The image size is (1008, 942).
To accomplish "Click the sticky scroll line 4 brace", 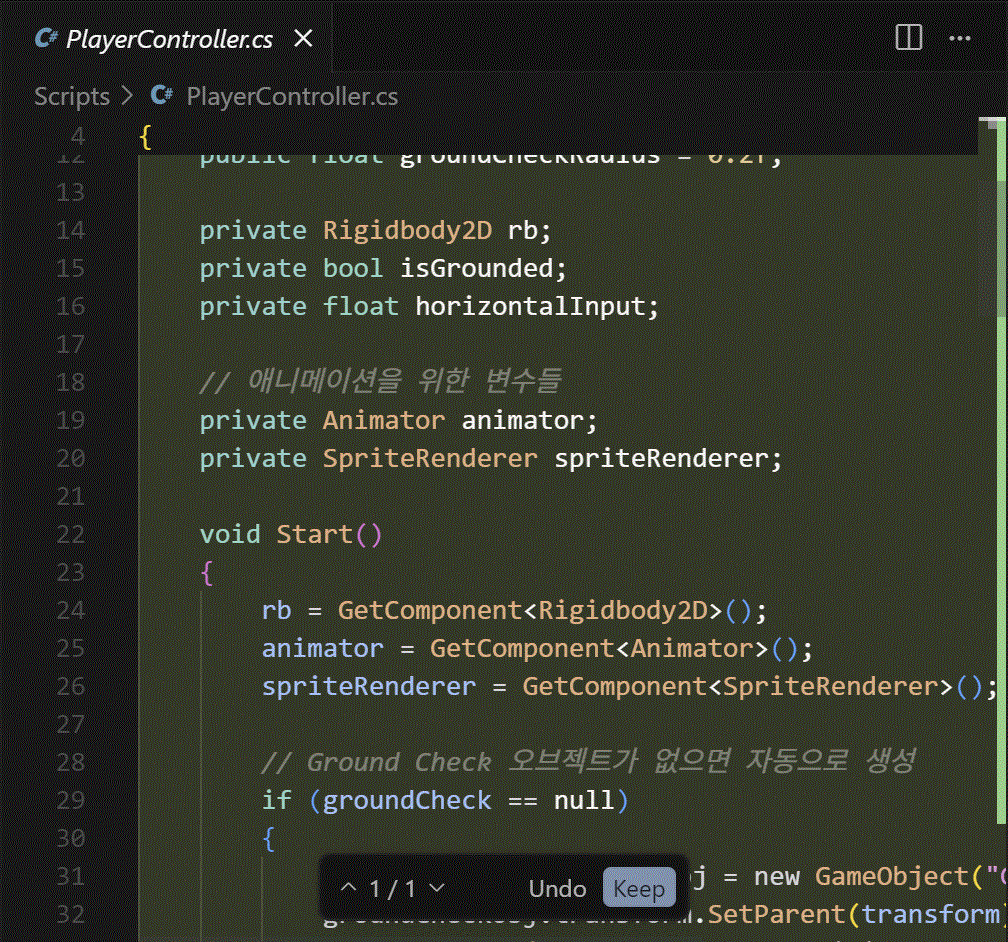I will click(x=145, y=136).
